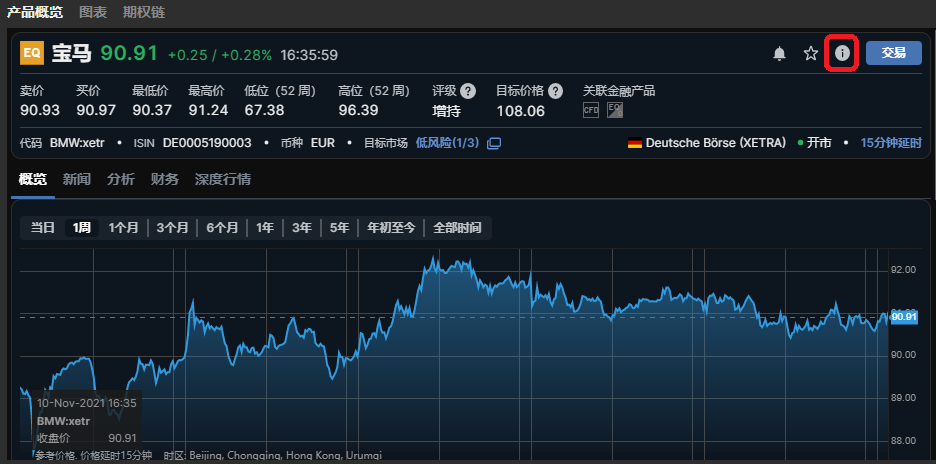Image resolution: width=936 pixels, height=464 pixels.
Task: Switch to 图表 top tab
Action: click(x=93, y=12)
